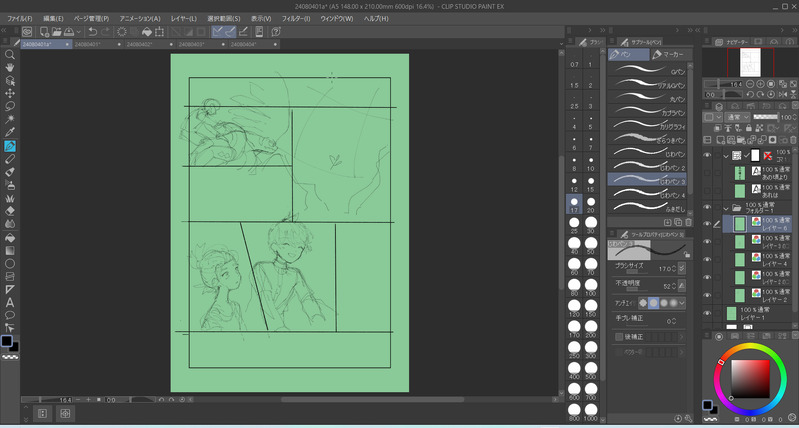Viewport: 799px width, 428px height.
Task: Open the opacity dynamics settings button
Action: [682, 286]
